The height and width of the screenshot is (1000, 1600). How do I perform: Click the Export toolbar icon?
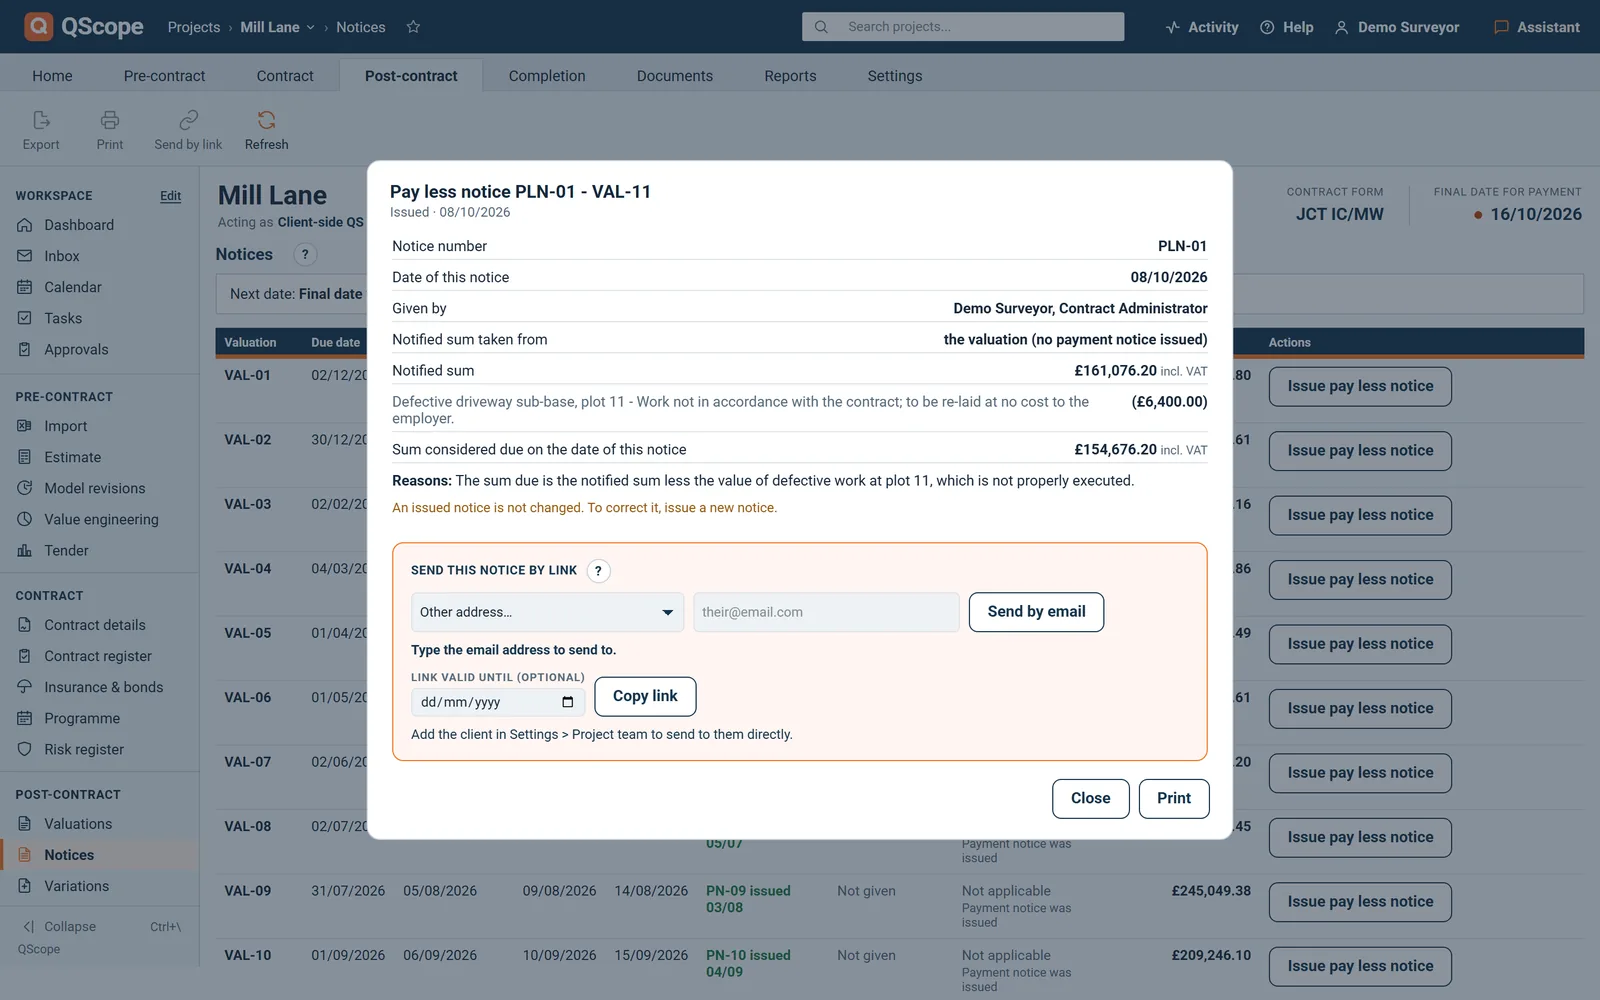point(41,131)
